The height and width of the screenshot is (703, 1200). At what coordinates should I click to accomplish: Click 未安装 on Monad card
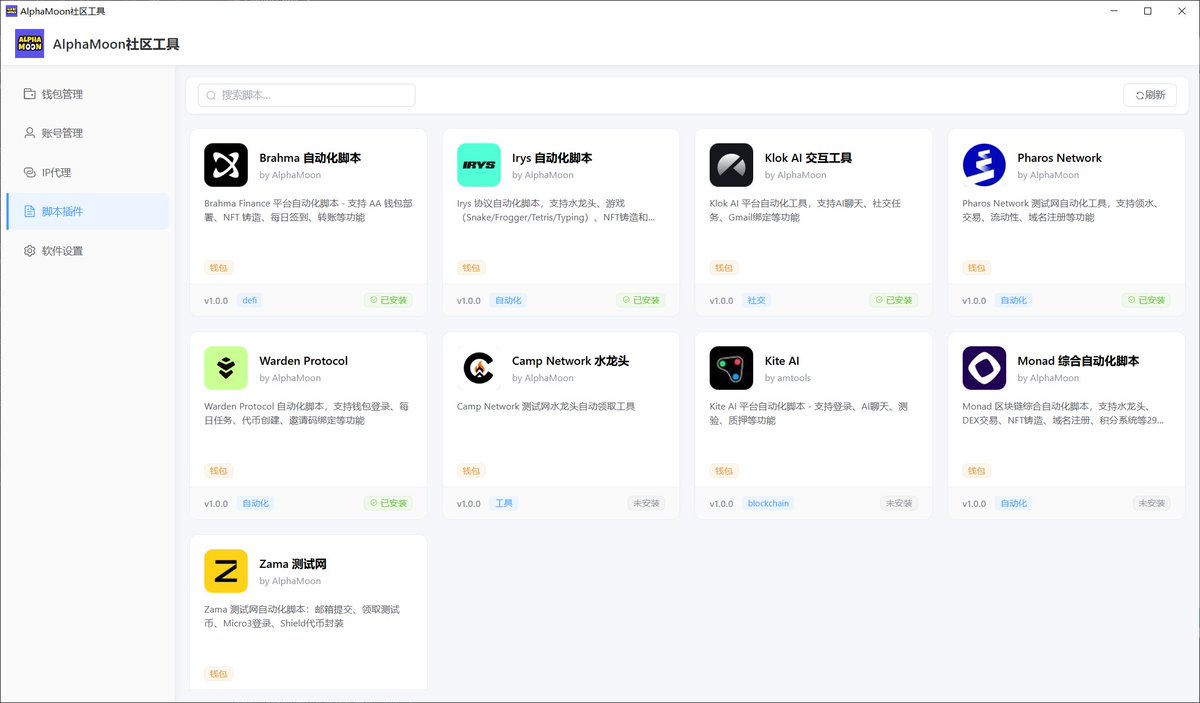click(x=1152, y=503)
